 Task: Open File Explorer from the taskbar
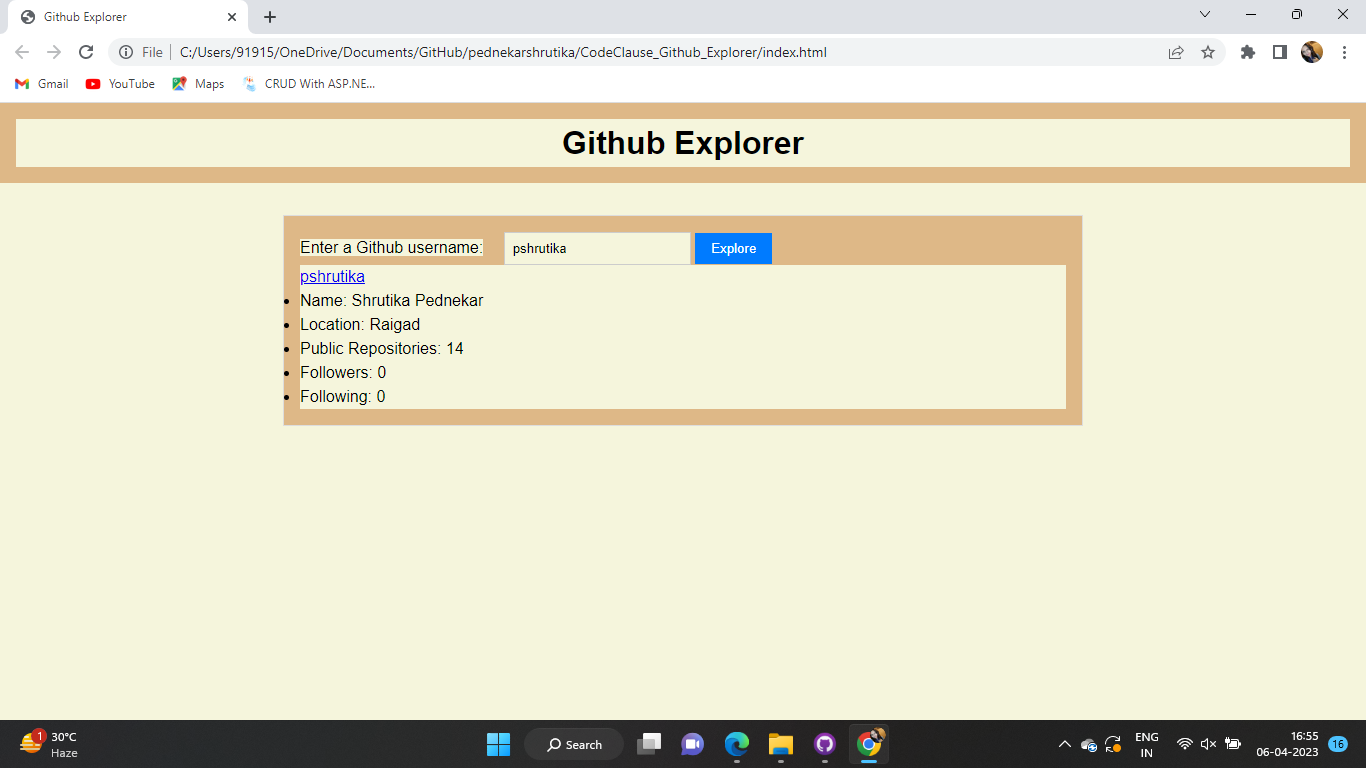point(781,744)
